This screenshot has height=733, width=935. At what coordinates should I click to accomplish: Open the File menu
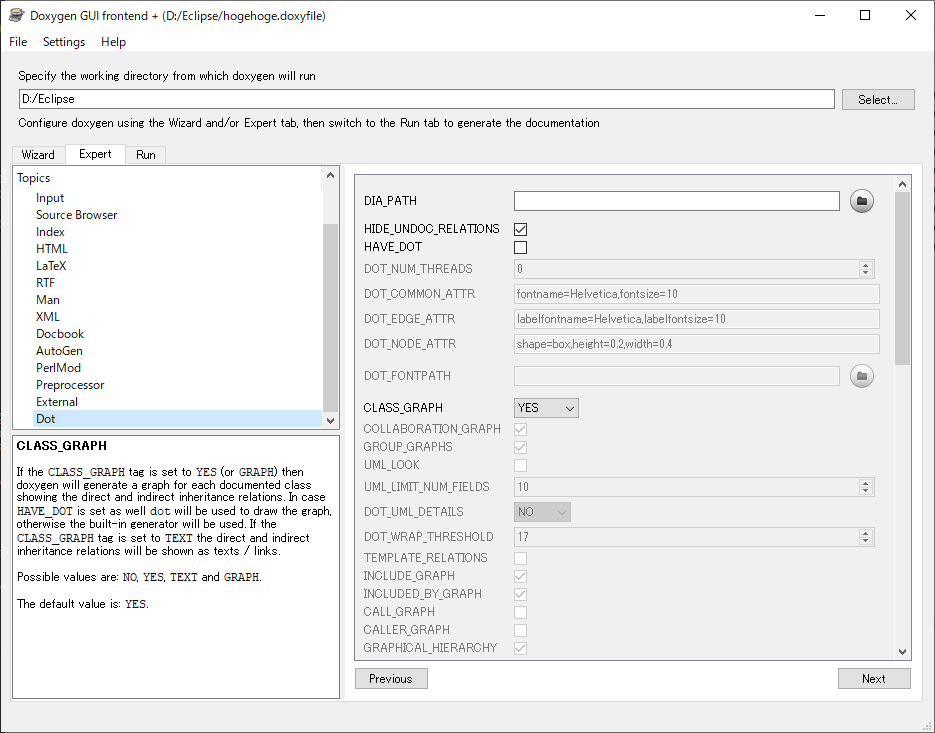pos(18,42)
